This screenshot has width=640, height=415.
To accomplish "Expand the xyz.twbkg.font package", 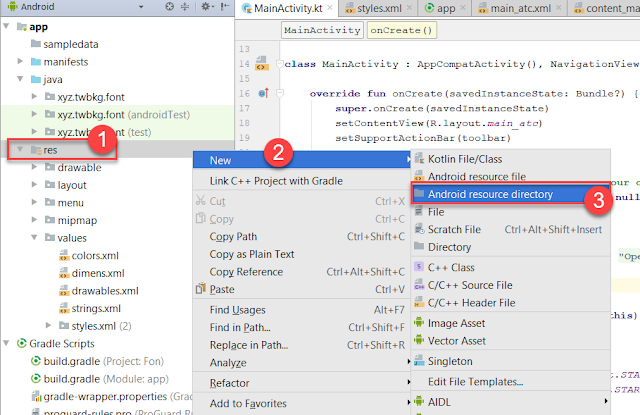I will point(34,97).
